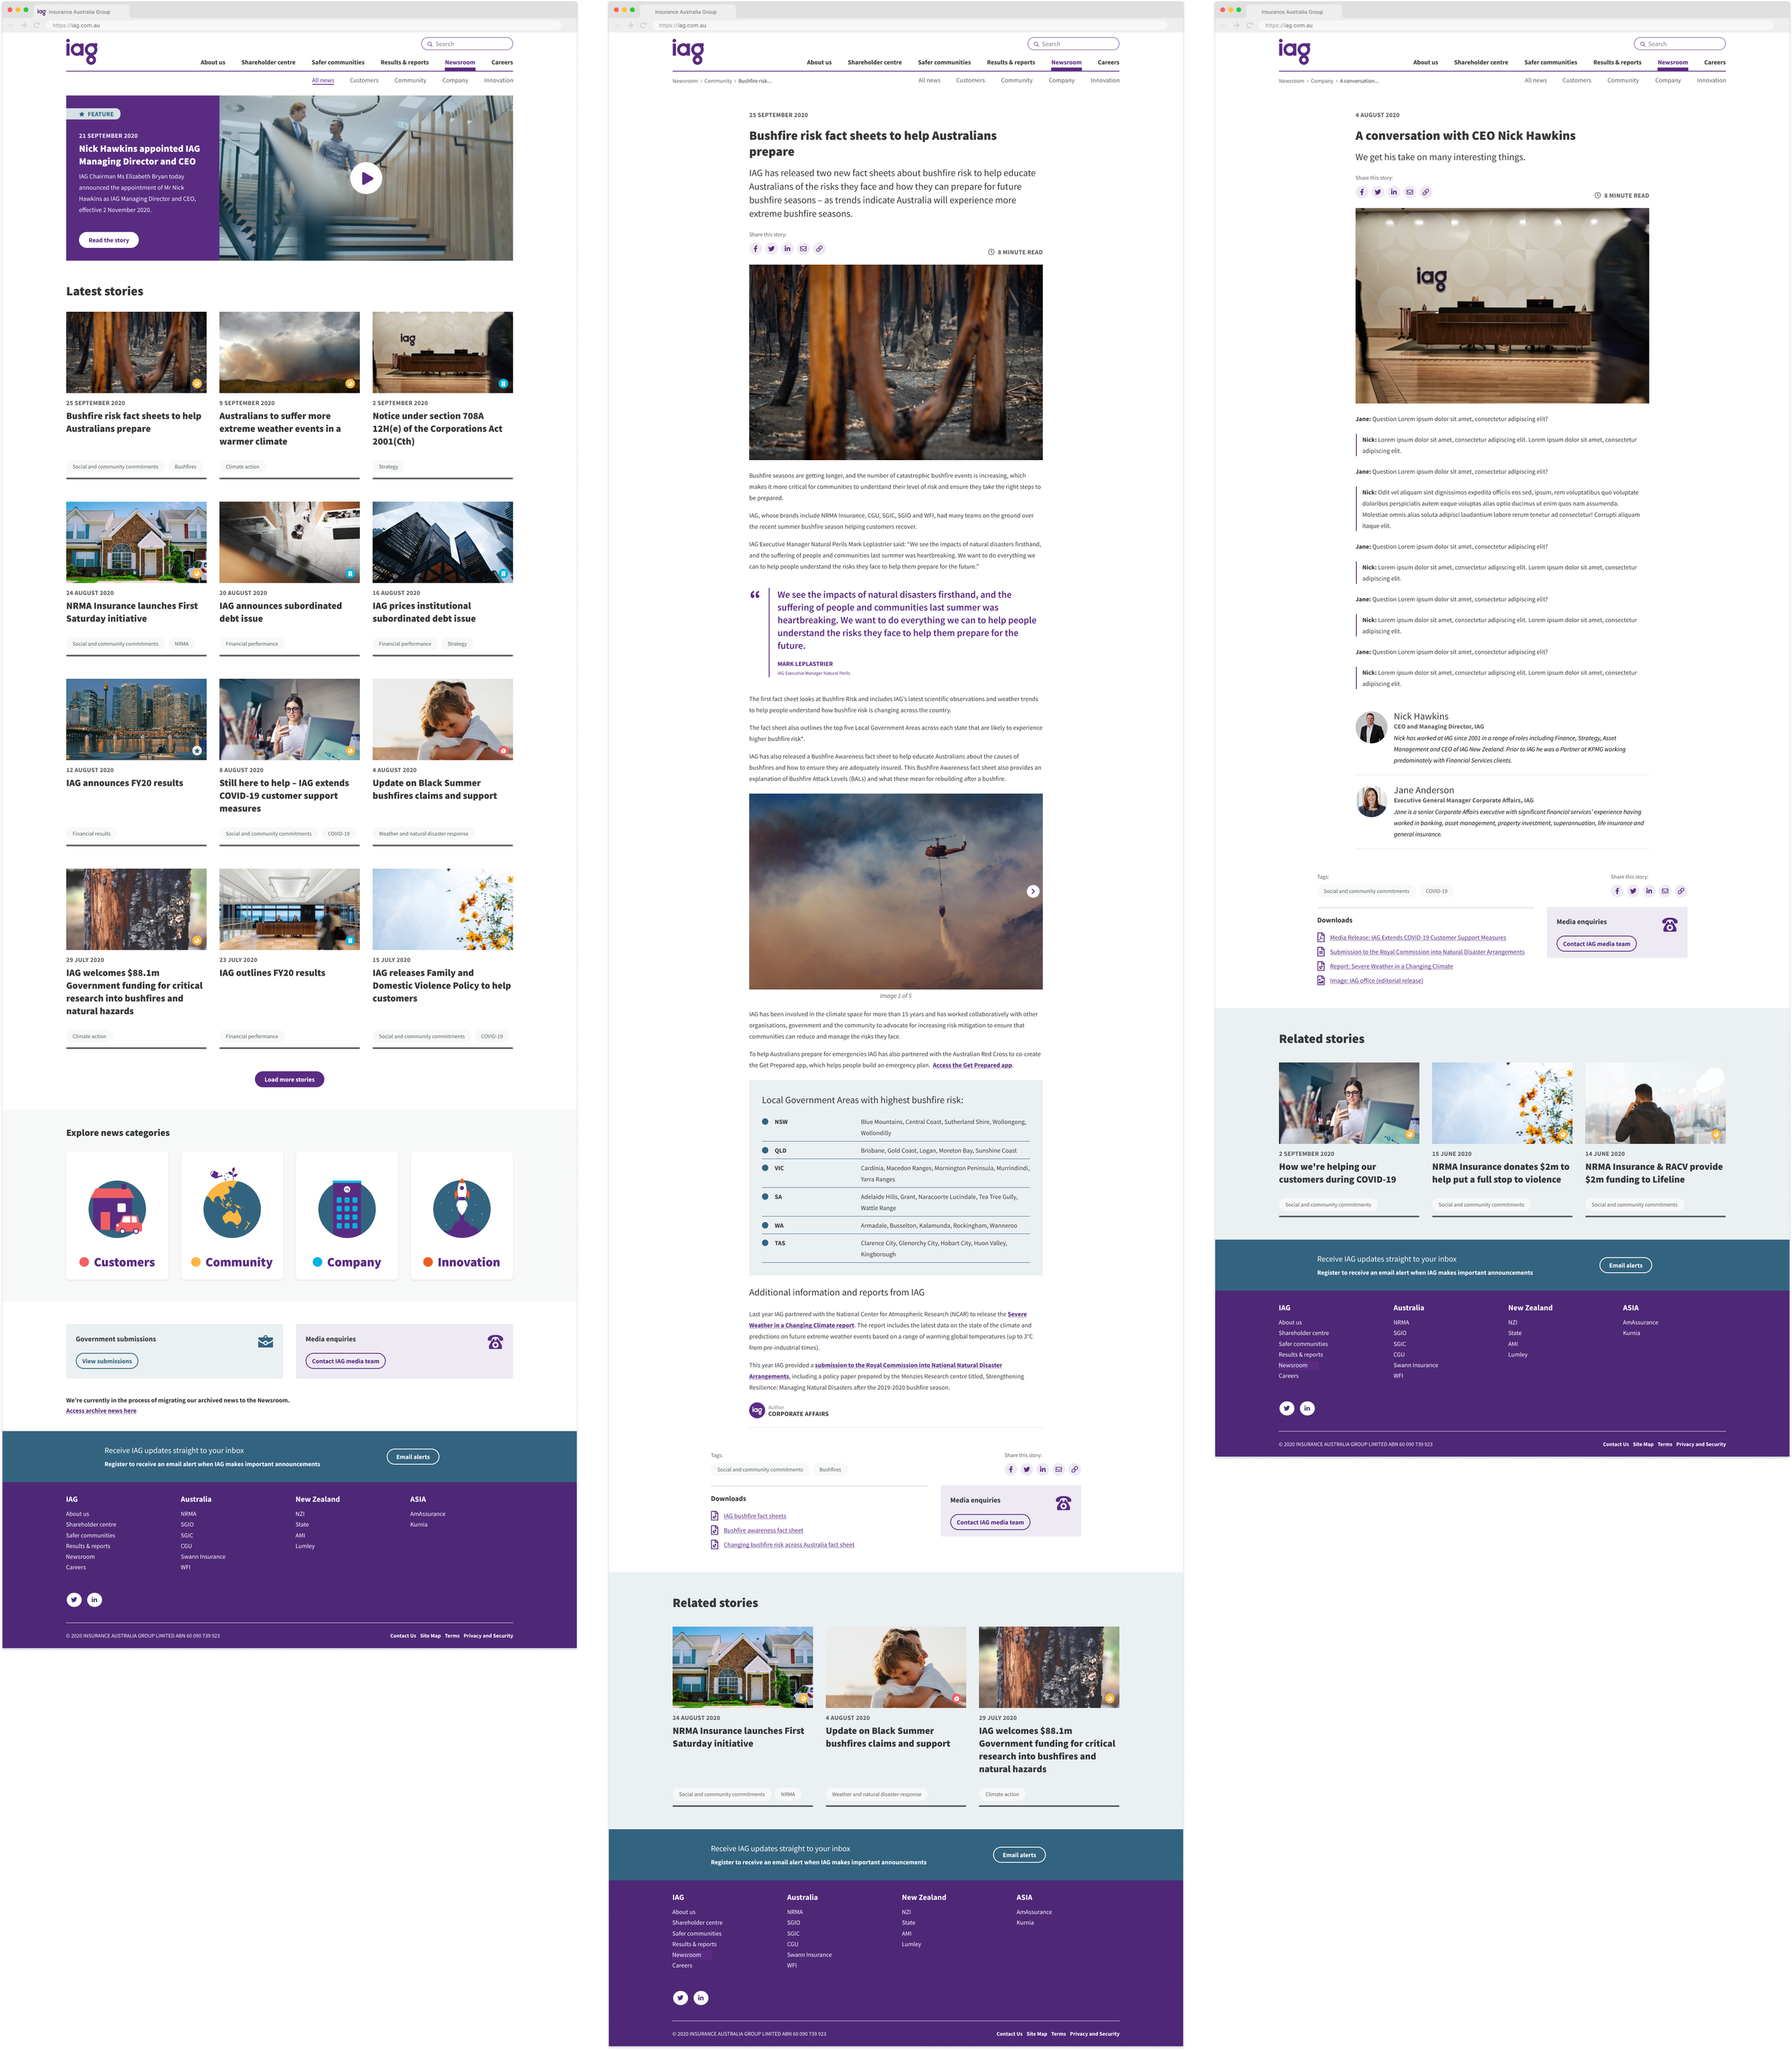Open the Customers news category card
Image resolution: width=1792 pixels, height=2050 pixels.
(117, 1215)
